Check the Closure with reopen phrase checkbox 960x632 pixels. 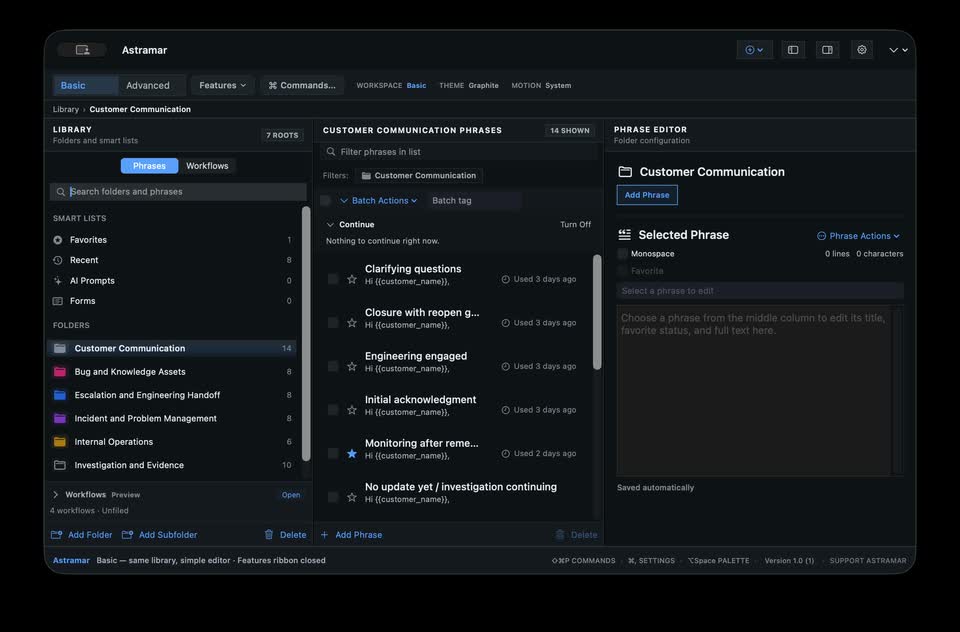point(333,323)
